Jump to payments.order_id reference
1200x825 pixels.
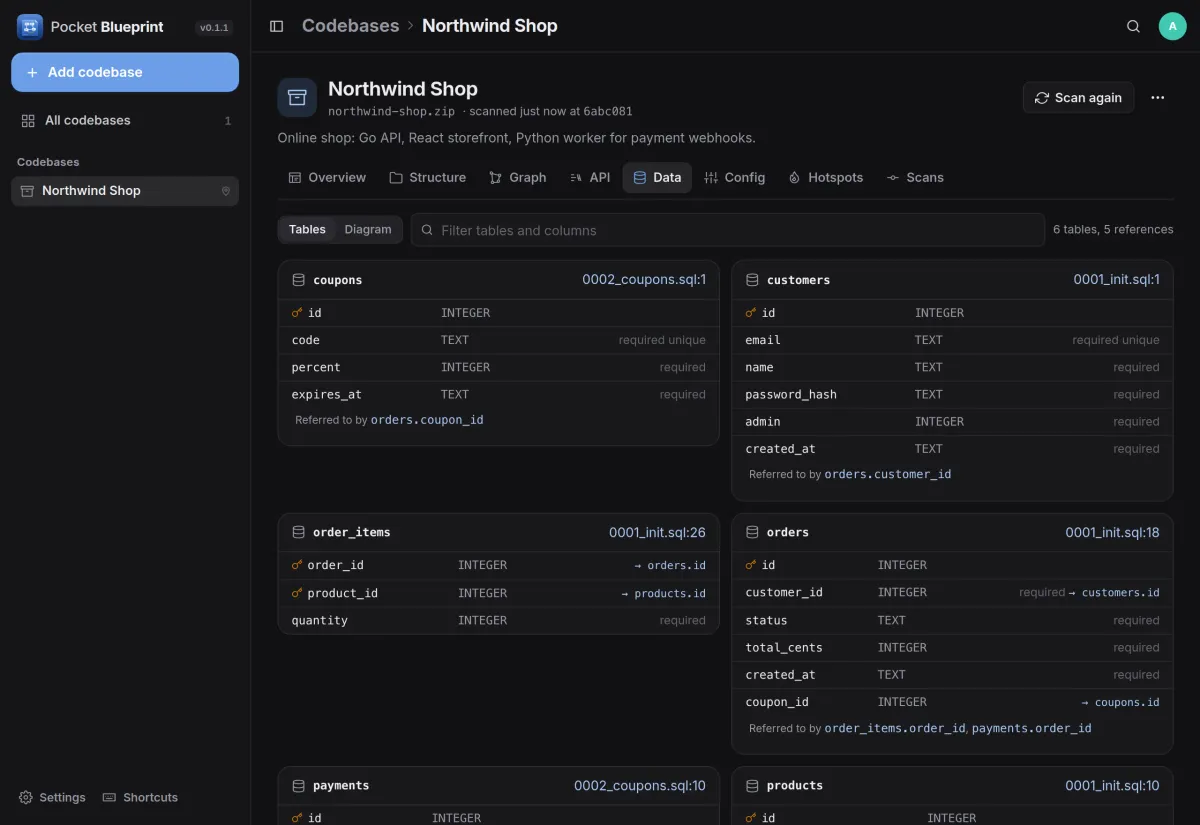[1031, 728]
